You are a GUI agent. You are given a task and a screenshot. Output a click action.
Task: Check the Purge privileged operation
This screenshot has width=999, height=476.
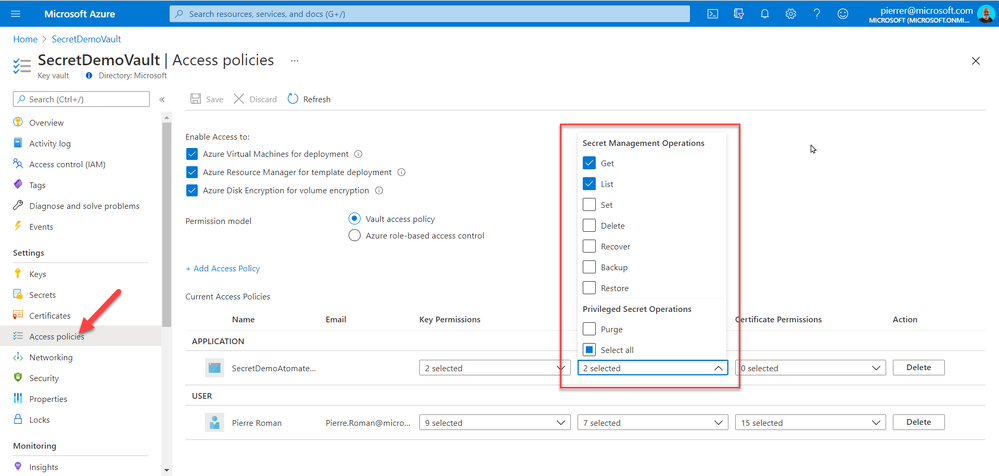pyautogui.click(x=589, y=329)
